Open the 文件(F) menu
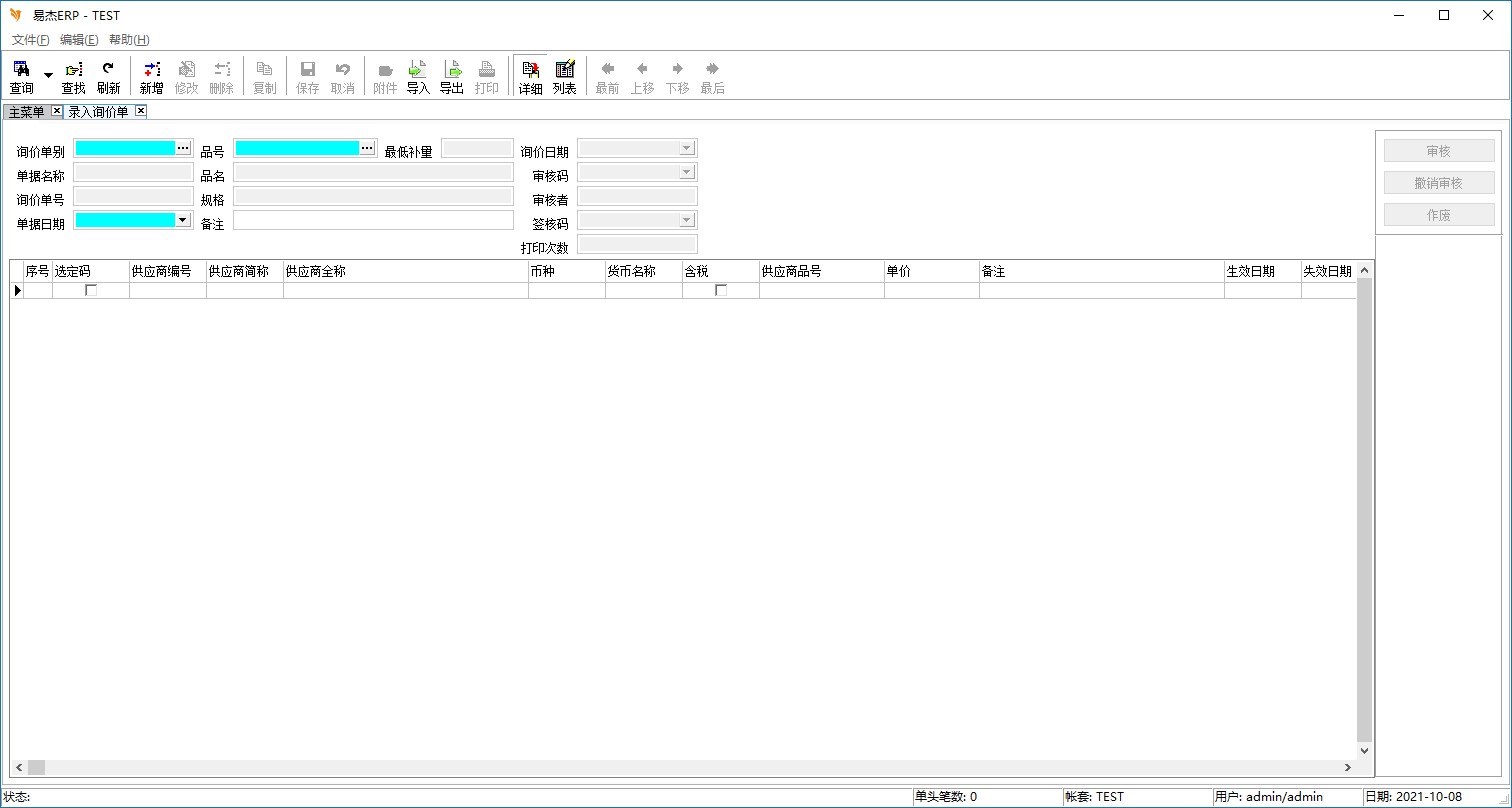1512x808 pixels. coord(30,40)
